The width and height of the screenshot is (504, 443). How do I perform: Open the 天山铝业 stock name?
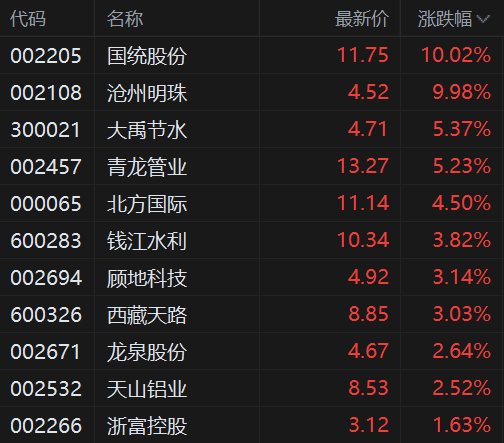147,389
